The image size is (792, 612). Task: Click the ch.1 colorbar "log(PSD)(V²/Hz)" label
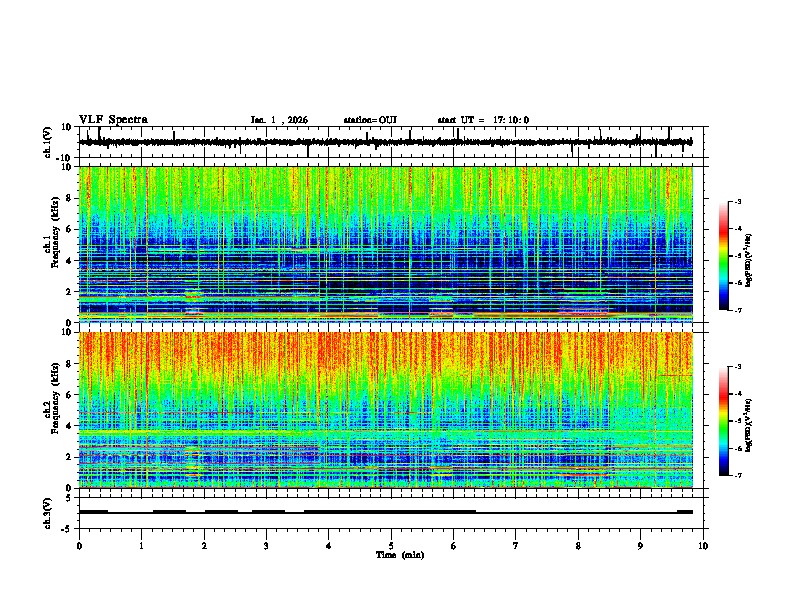coord(748,261)
